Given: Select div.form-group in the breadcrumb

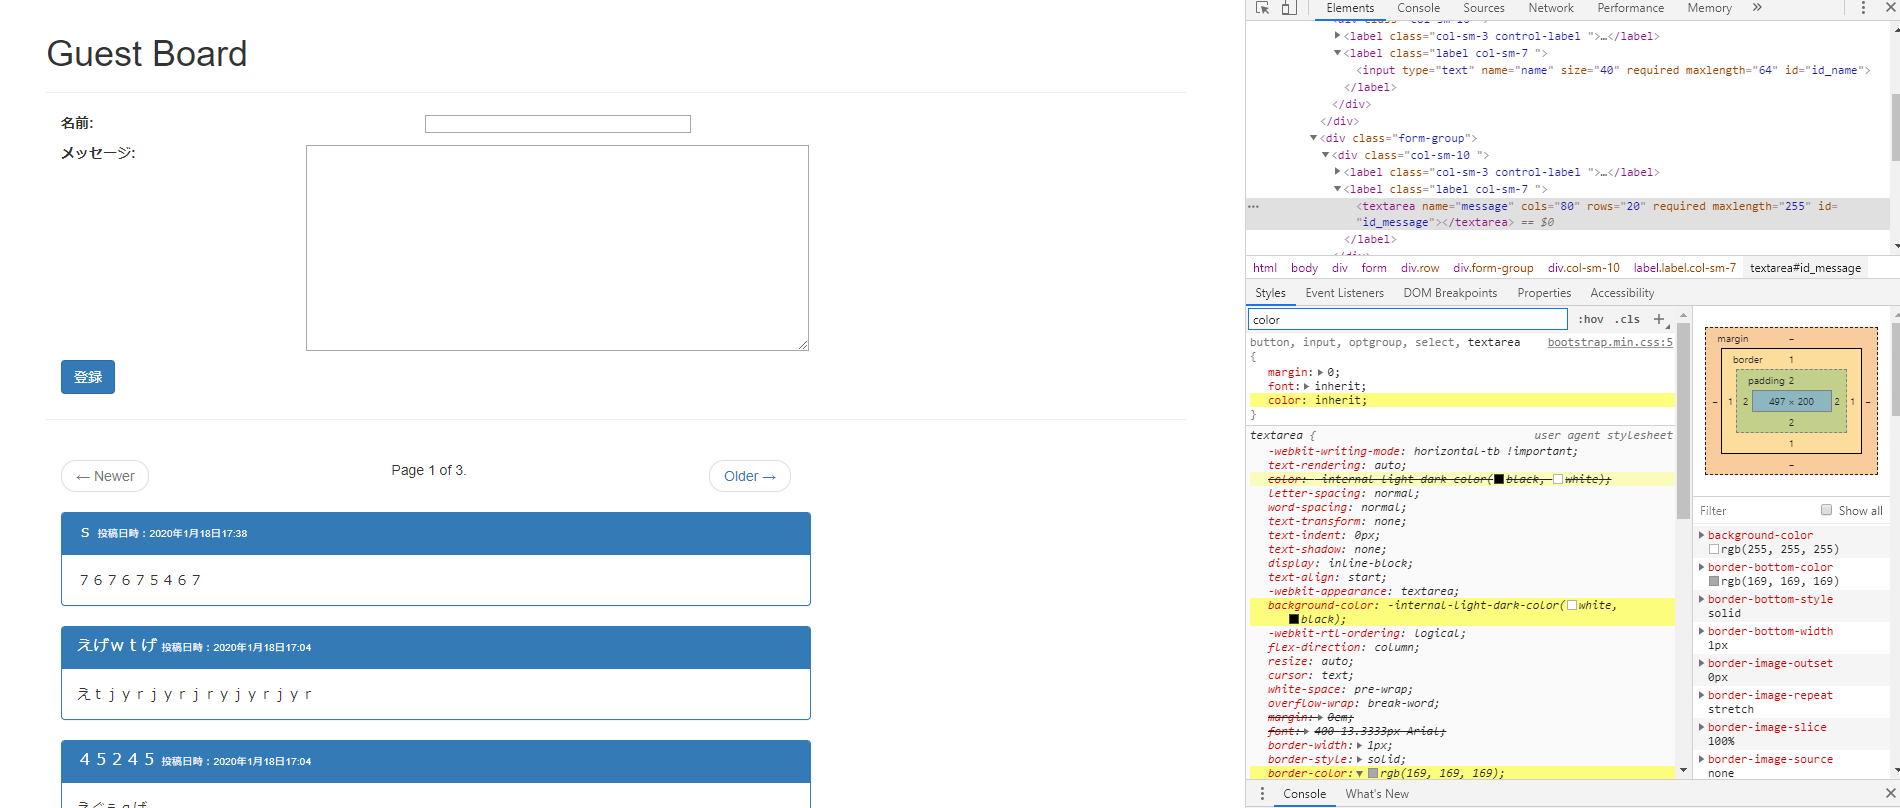Looking at the screenshot, I should pos(1493,268).
